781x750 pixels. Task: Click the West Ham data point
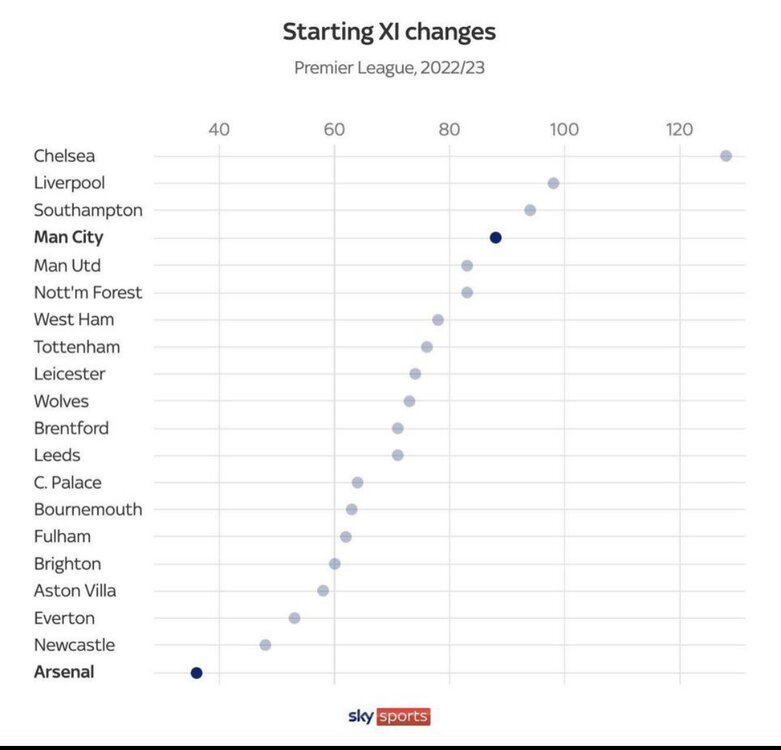click(438, 320)
